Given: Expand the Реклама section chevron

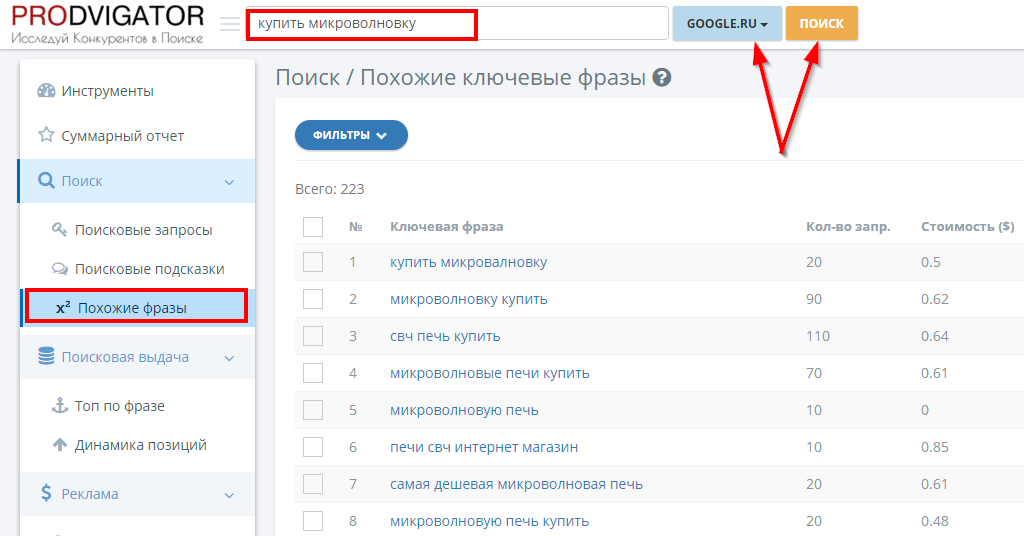Looking at the screenshot, I should (x=229, y=495).
